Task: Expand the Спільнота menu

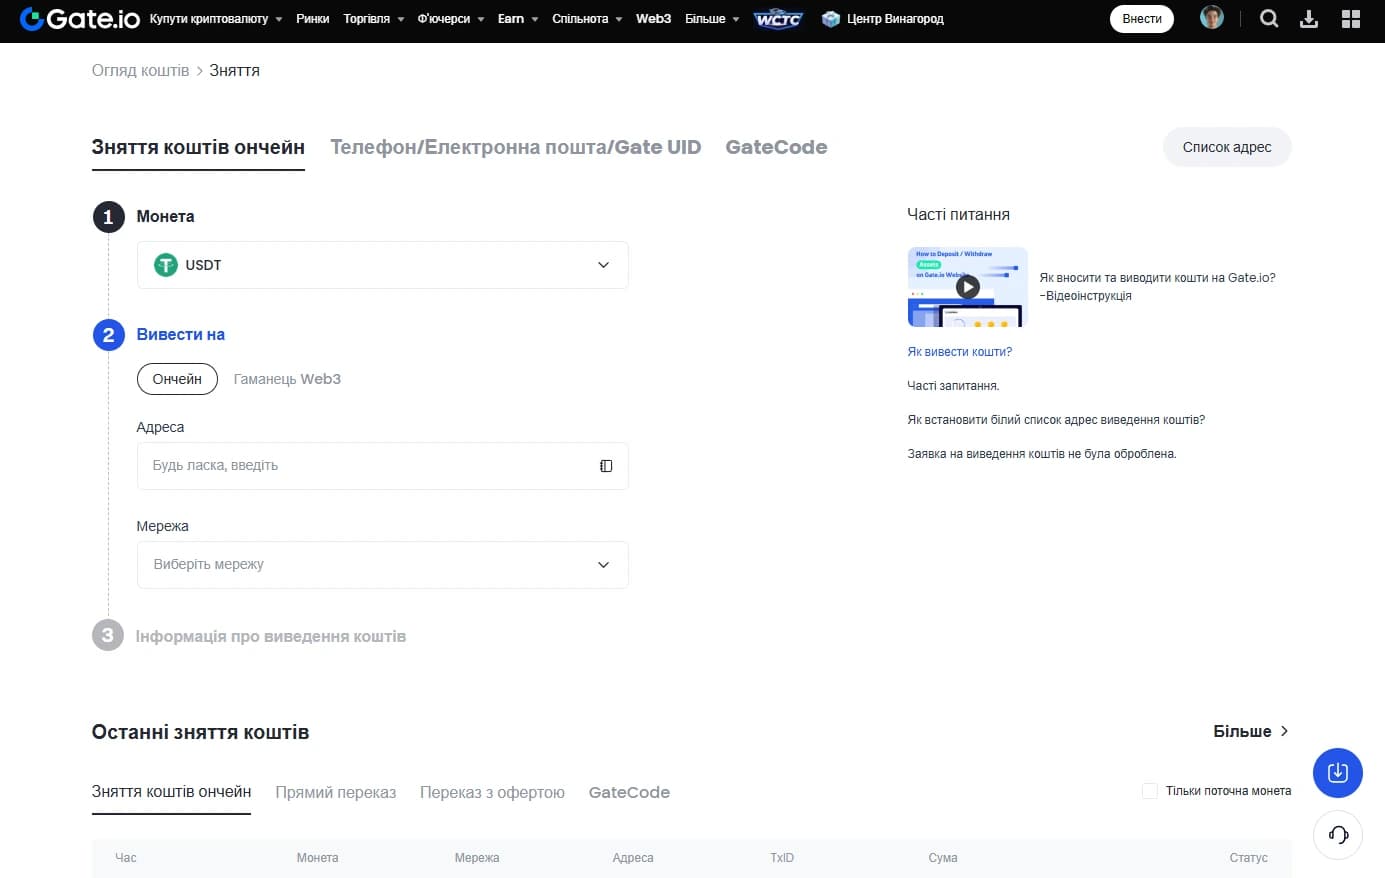Action: [x=587, y=19]
